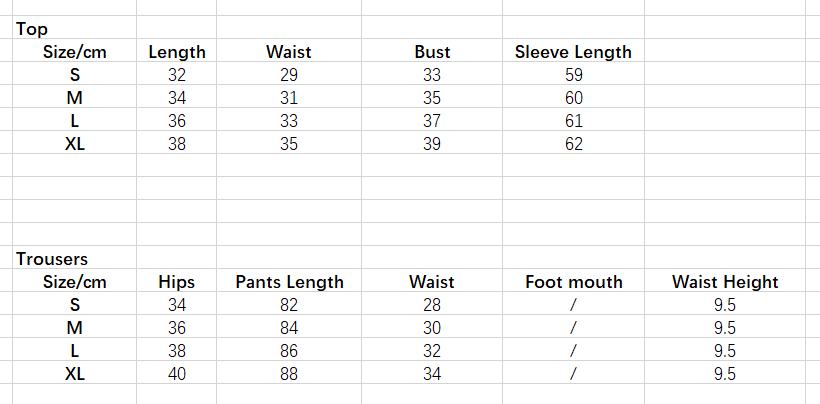Click the 'Foot mouth' header cell
Screen dimensions: 820x404
pyautogui.click(x=573, y=282)
